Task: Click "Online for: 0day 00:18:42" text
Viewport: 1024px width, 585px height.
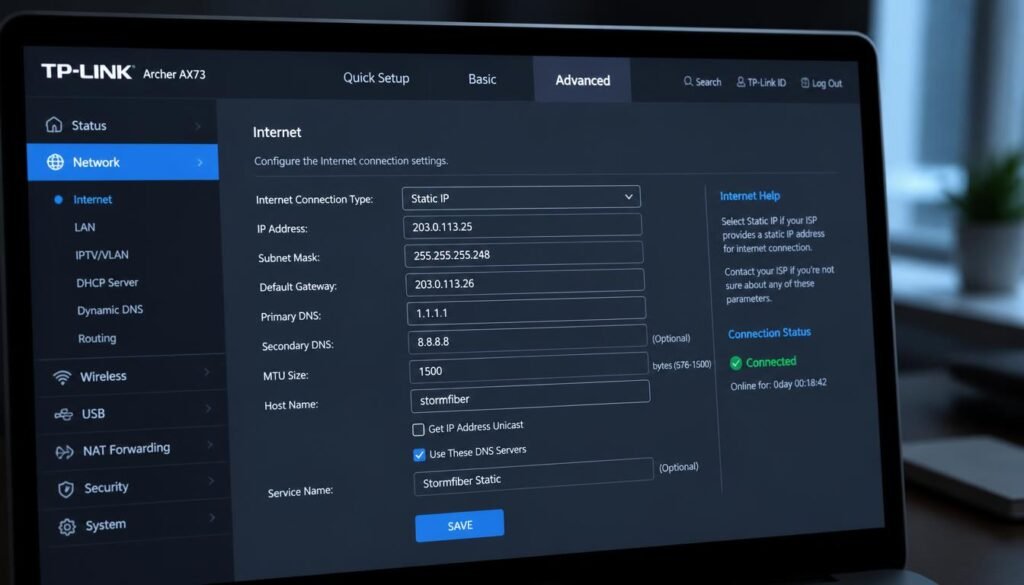Action: [778, 385]
